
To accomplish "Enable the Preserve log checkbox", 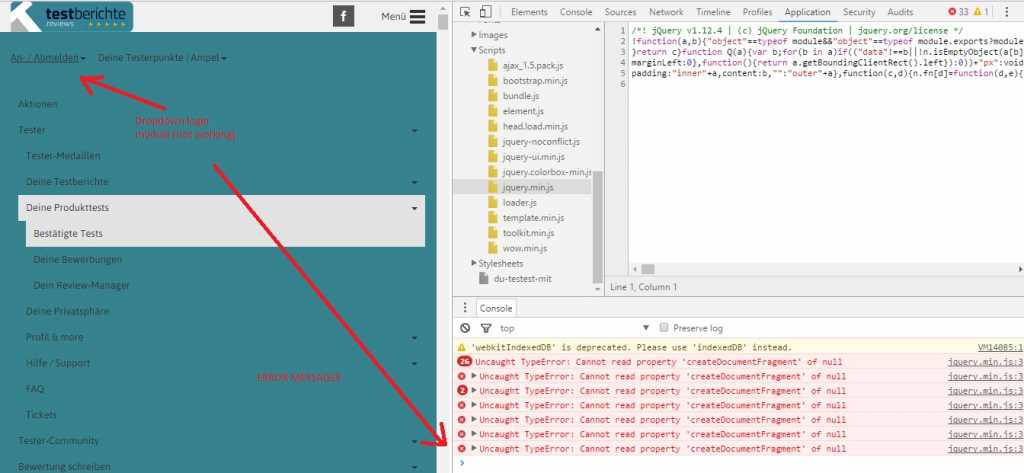I will pos(663,328).
